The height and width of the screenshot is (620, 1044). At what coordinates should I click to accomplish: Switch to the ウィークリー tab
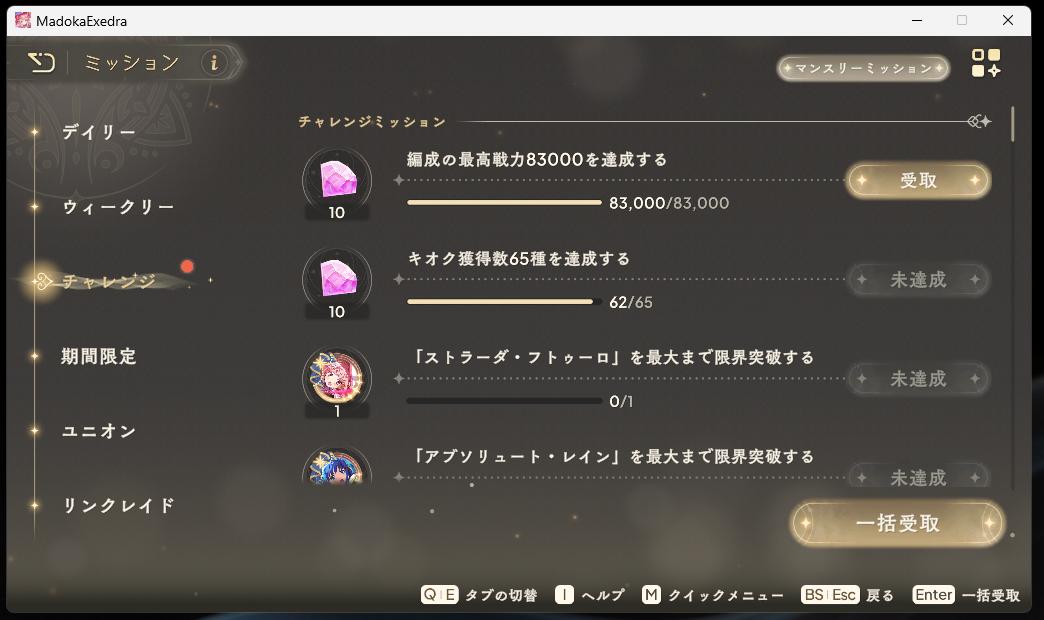click(119, 207)
